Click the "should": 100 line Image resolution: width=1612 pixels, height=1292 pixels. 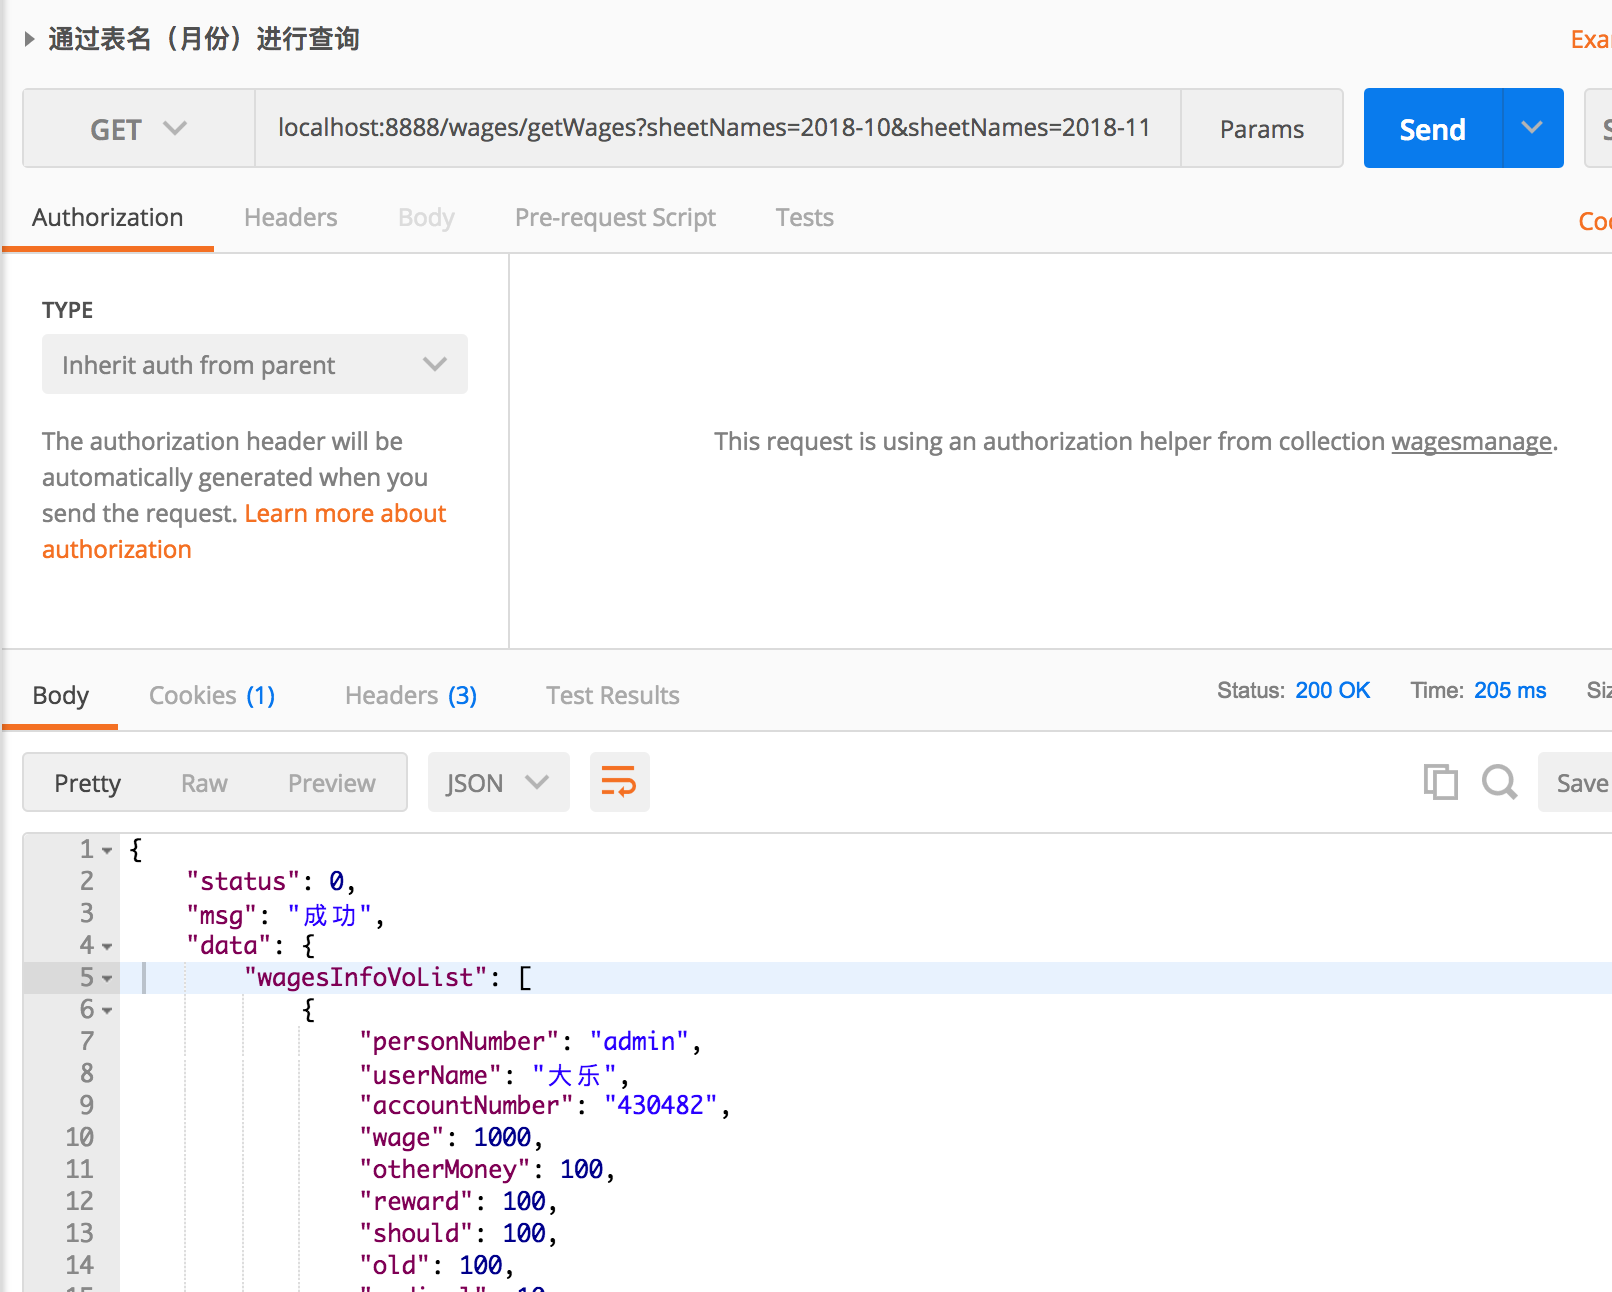pos(458,1233)
